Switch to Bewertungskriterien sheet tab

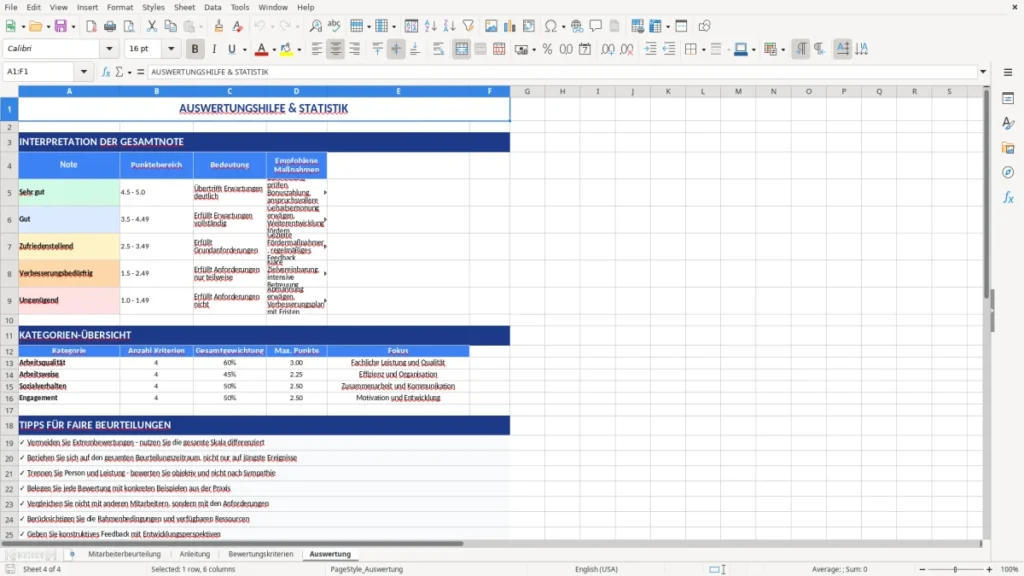pyautogui.click(x=261, y=554)
